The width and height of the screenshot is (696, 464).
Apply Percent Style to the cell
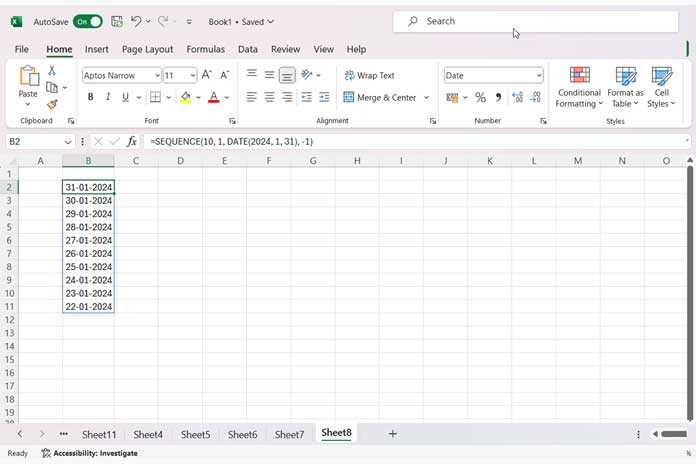point(480,97)
